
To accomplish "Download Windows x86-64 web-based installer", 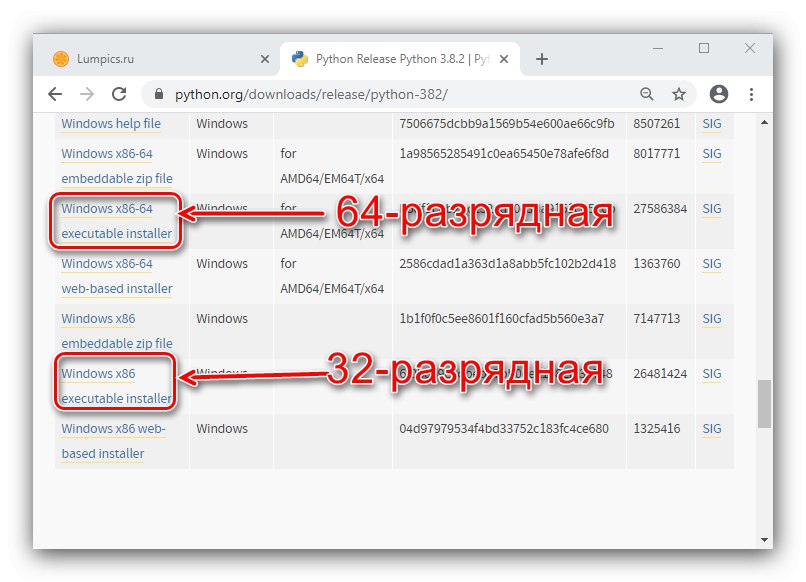I will coord(117,276).
